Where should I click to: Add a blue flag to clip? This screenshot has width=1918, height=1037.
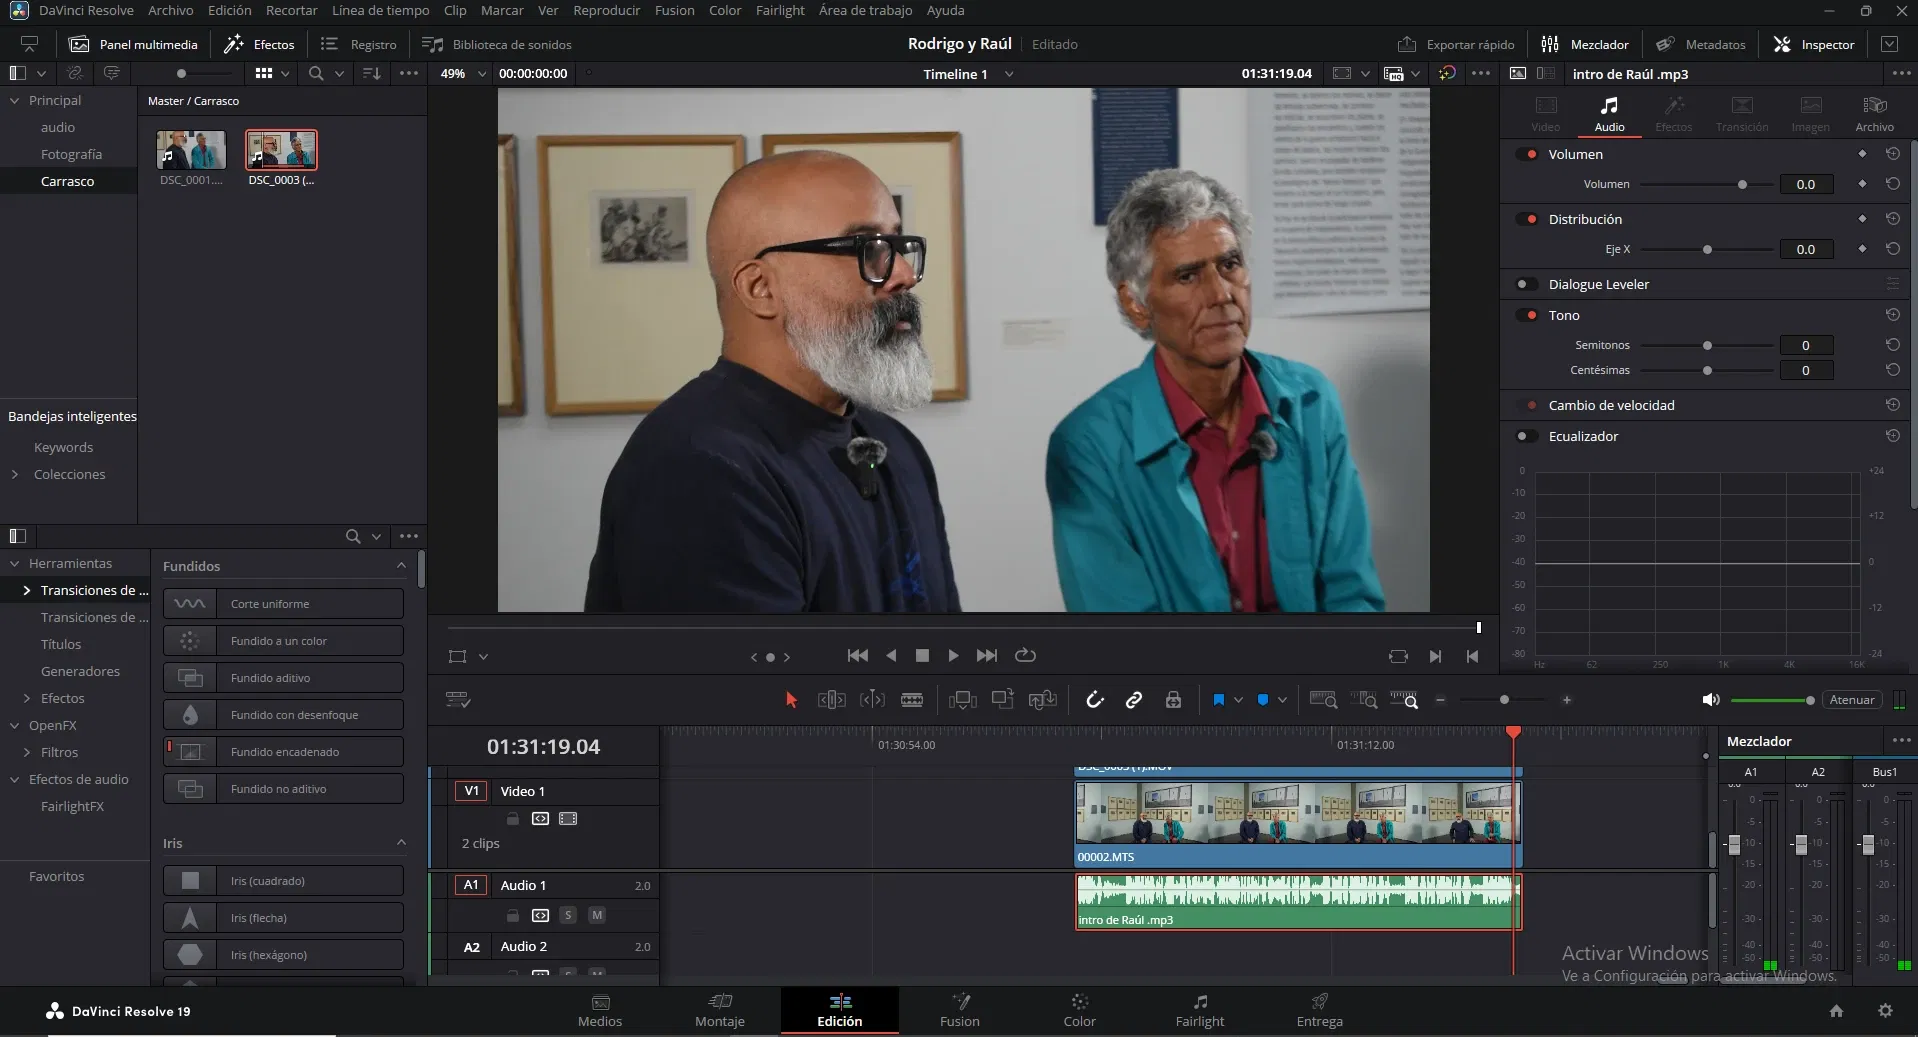(1218, 700)
